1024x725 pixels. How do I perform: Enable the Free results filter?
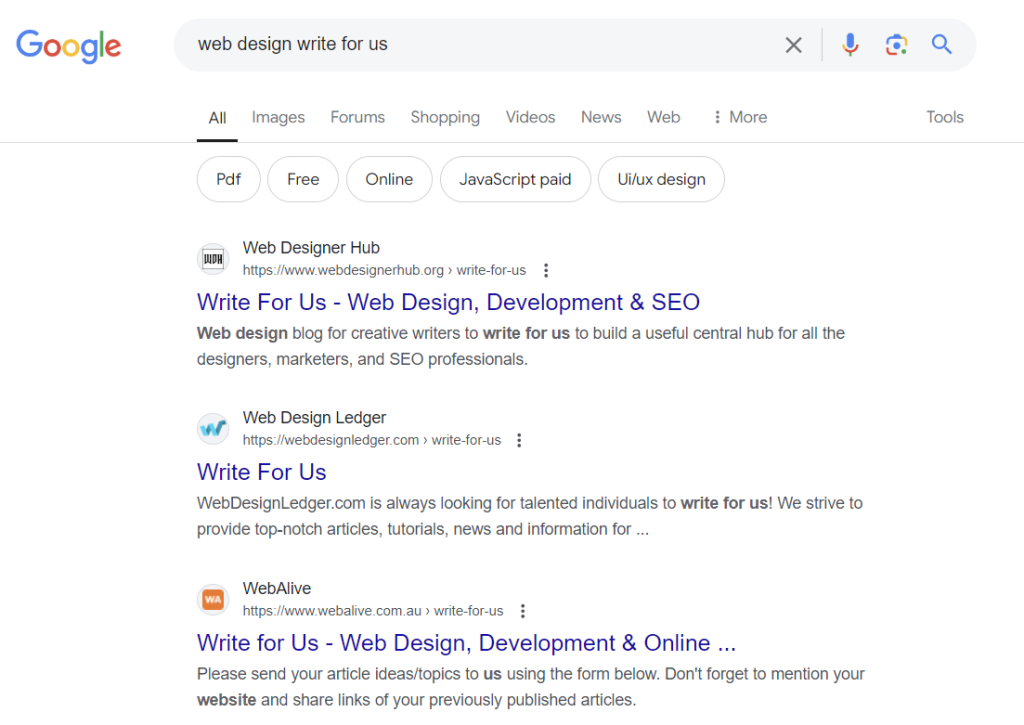click(x=302, y=179)
